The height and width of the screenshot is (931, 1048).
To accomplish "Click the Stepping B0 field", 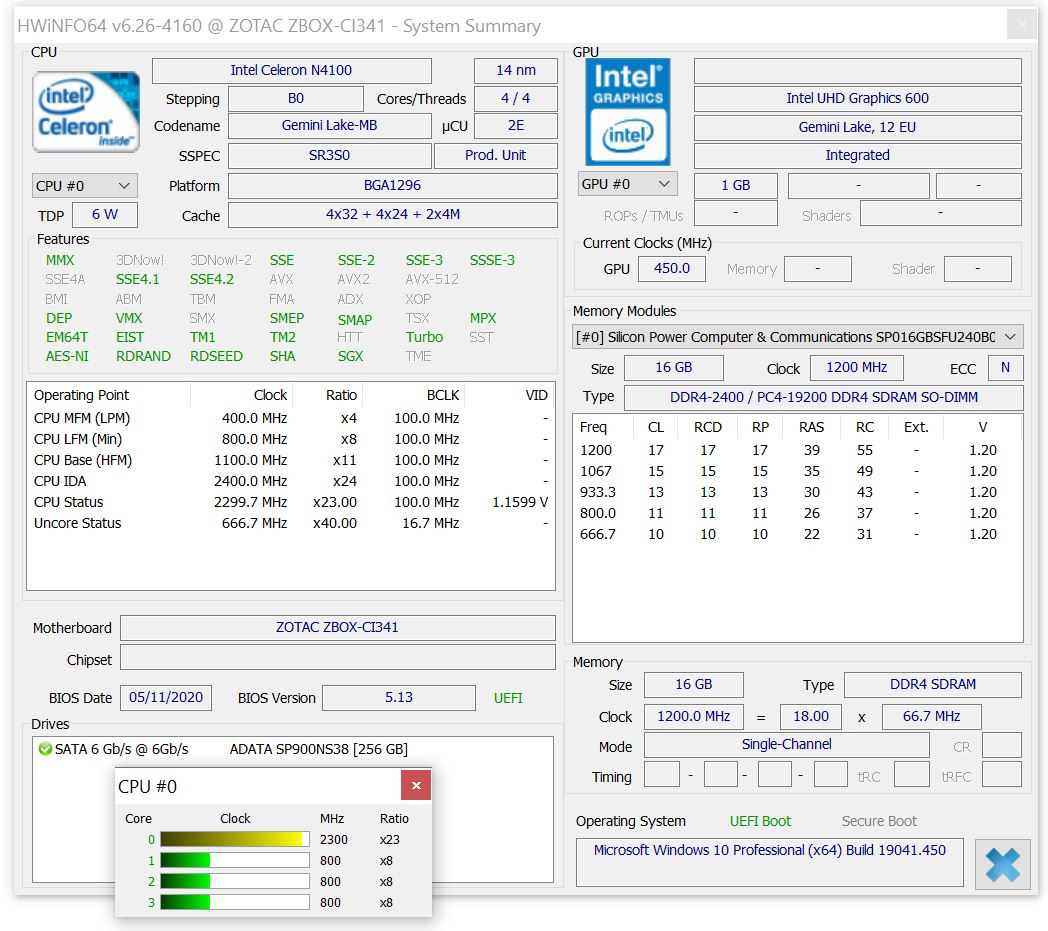I will 295,98.
